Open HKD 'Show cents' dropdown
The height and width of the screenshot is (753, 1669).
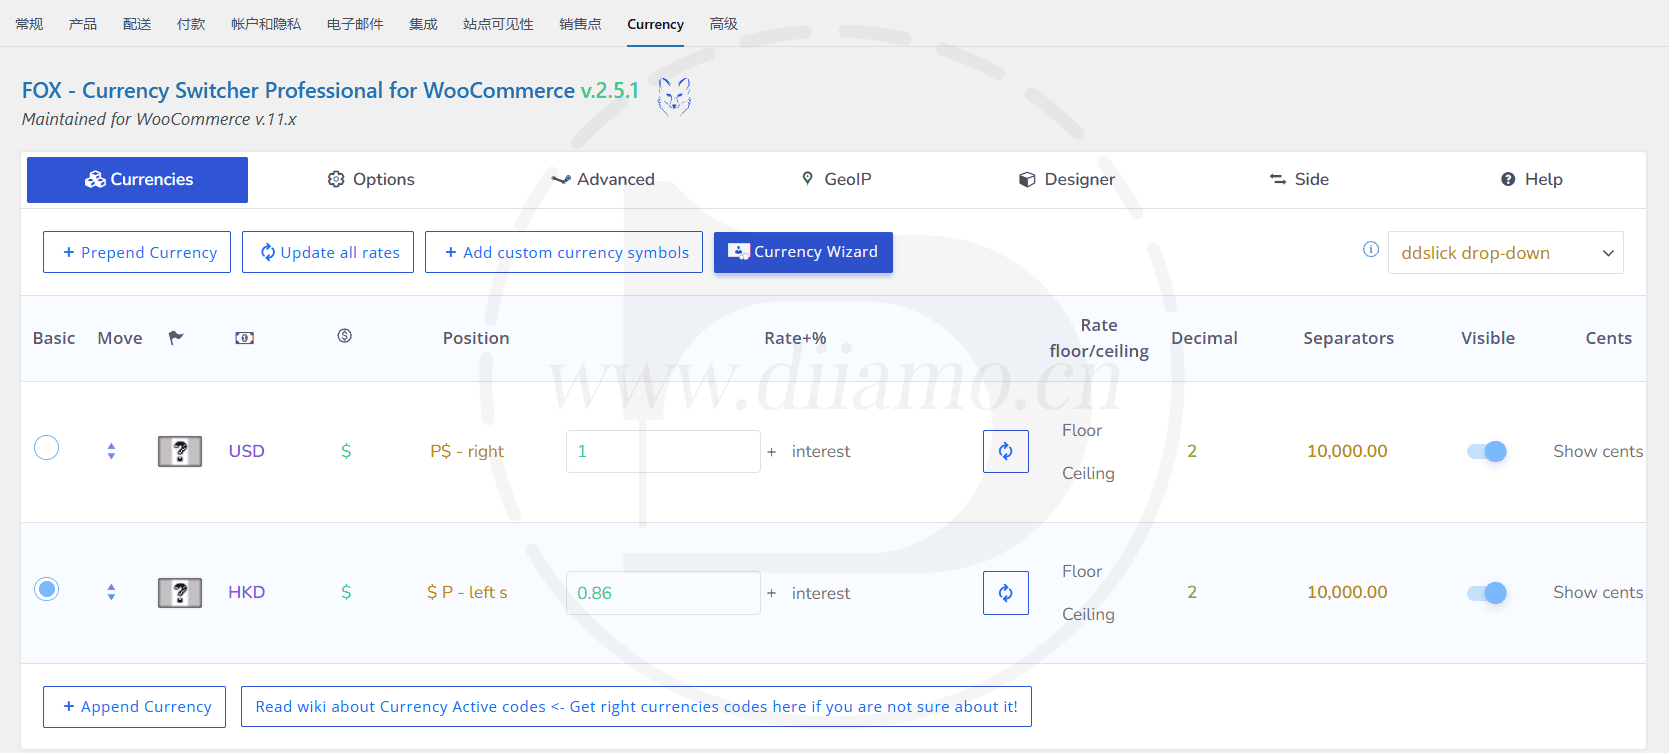[1598, 592]
